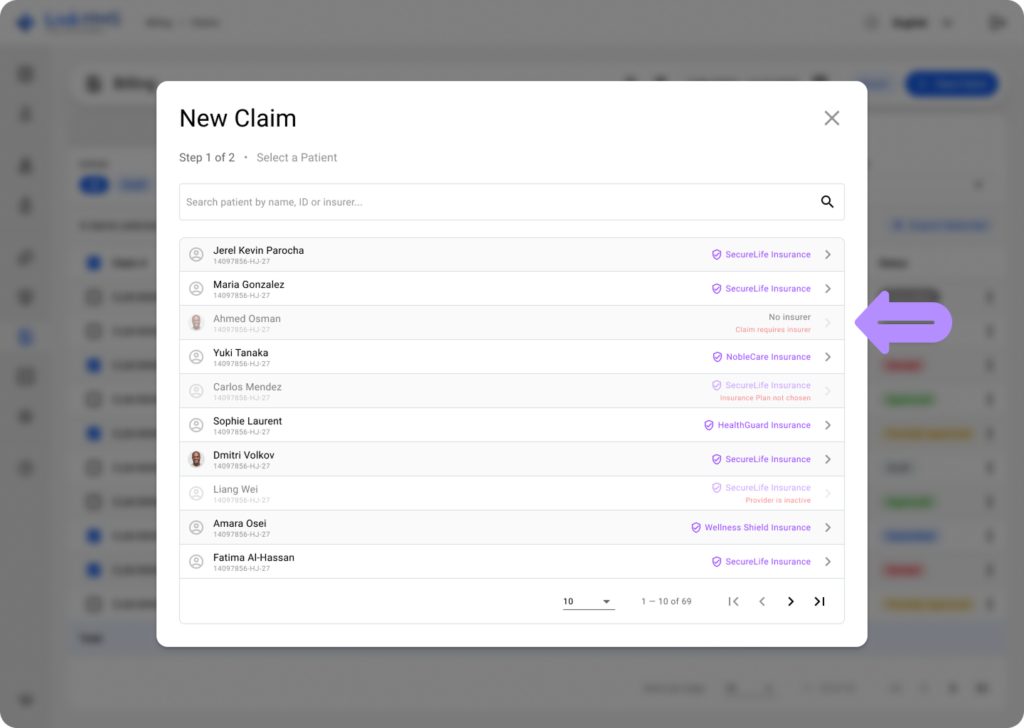
Task: Jump to last page of patients
Action: pos(820,601)
